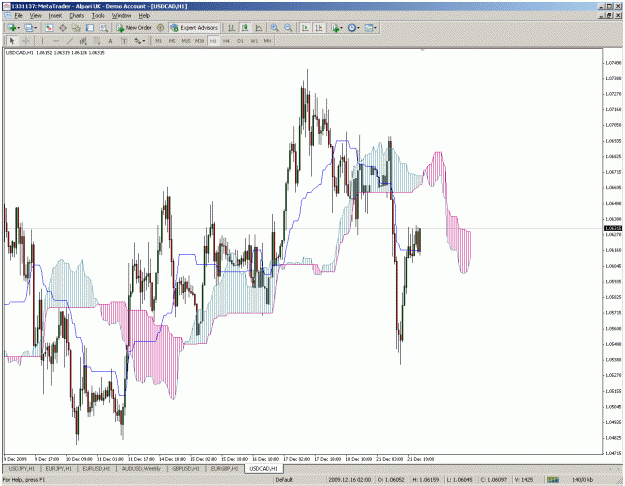Select the Cursor arrow tool

[12, 41]
